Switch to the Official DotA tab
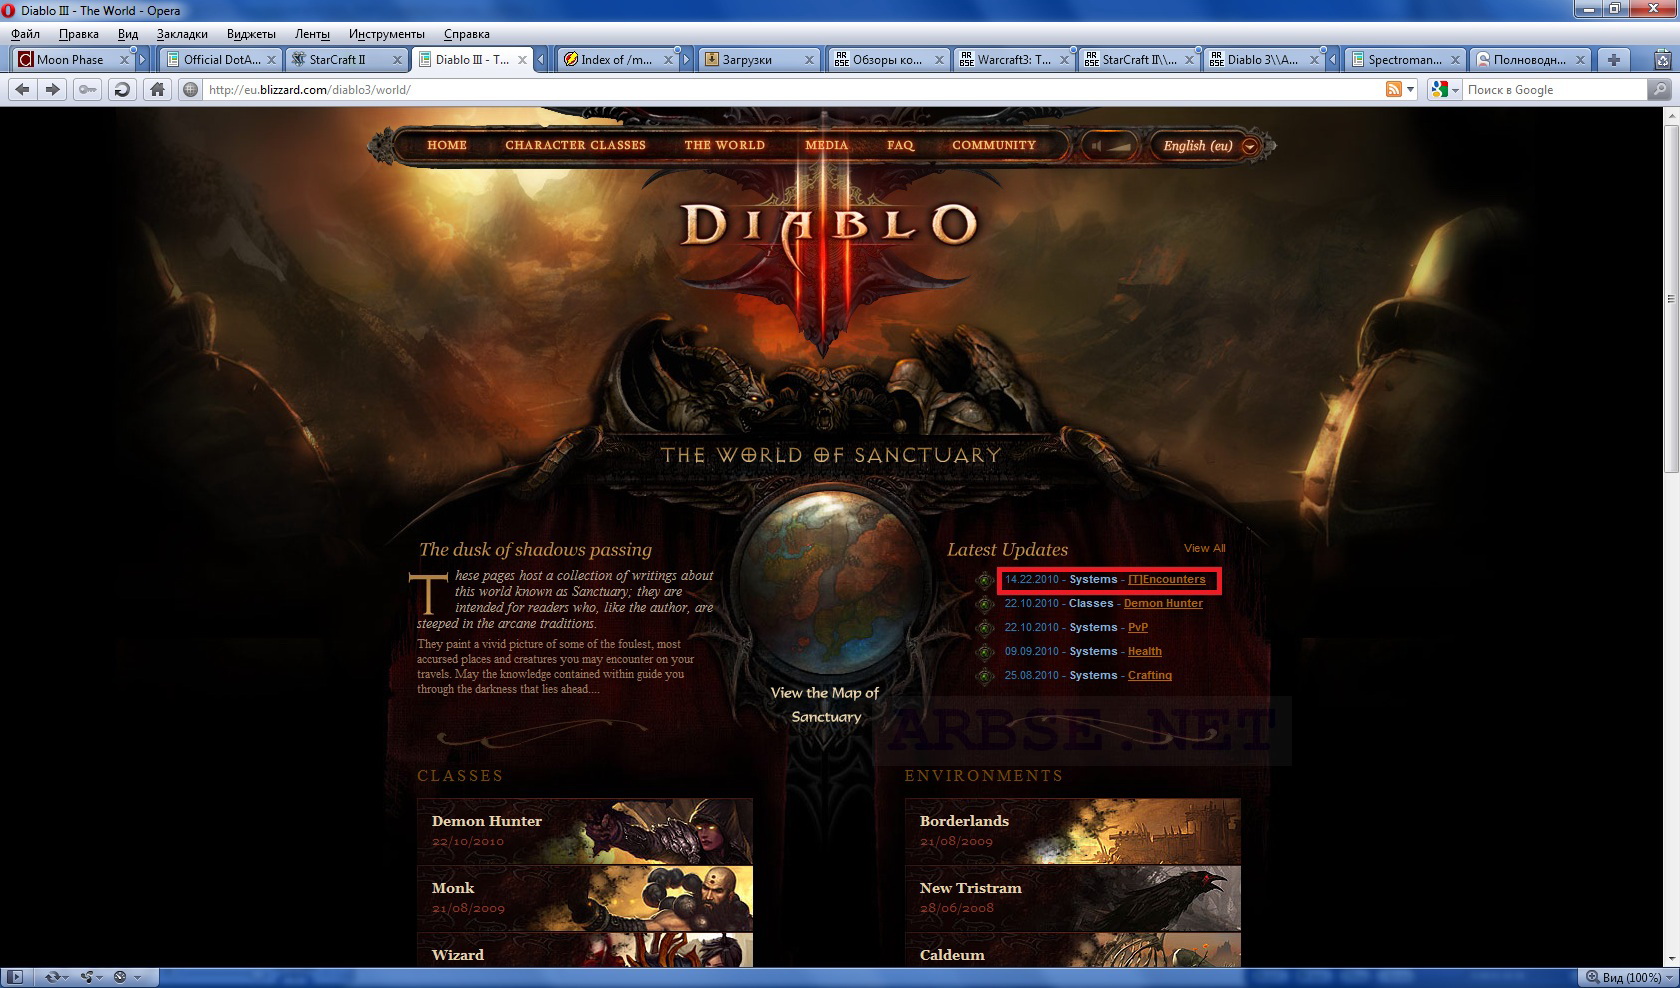 (x=220, y=60)
